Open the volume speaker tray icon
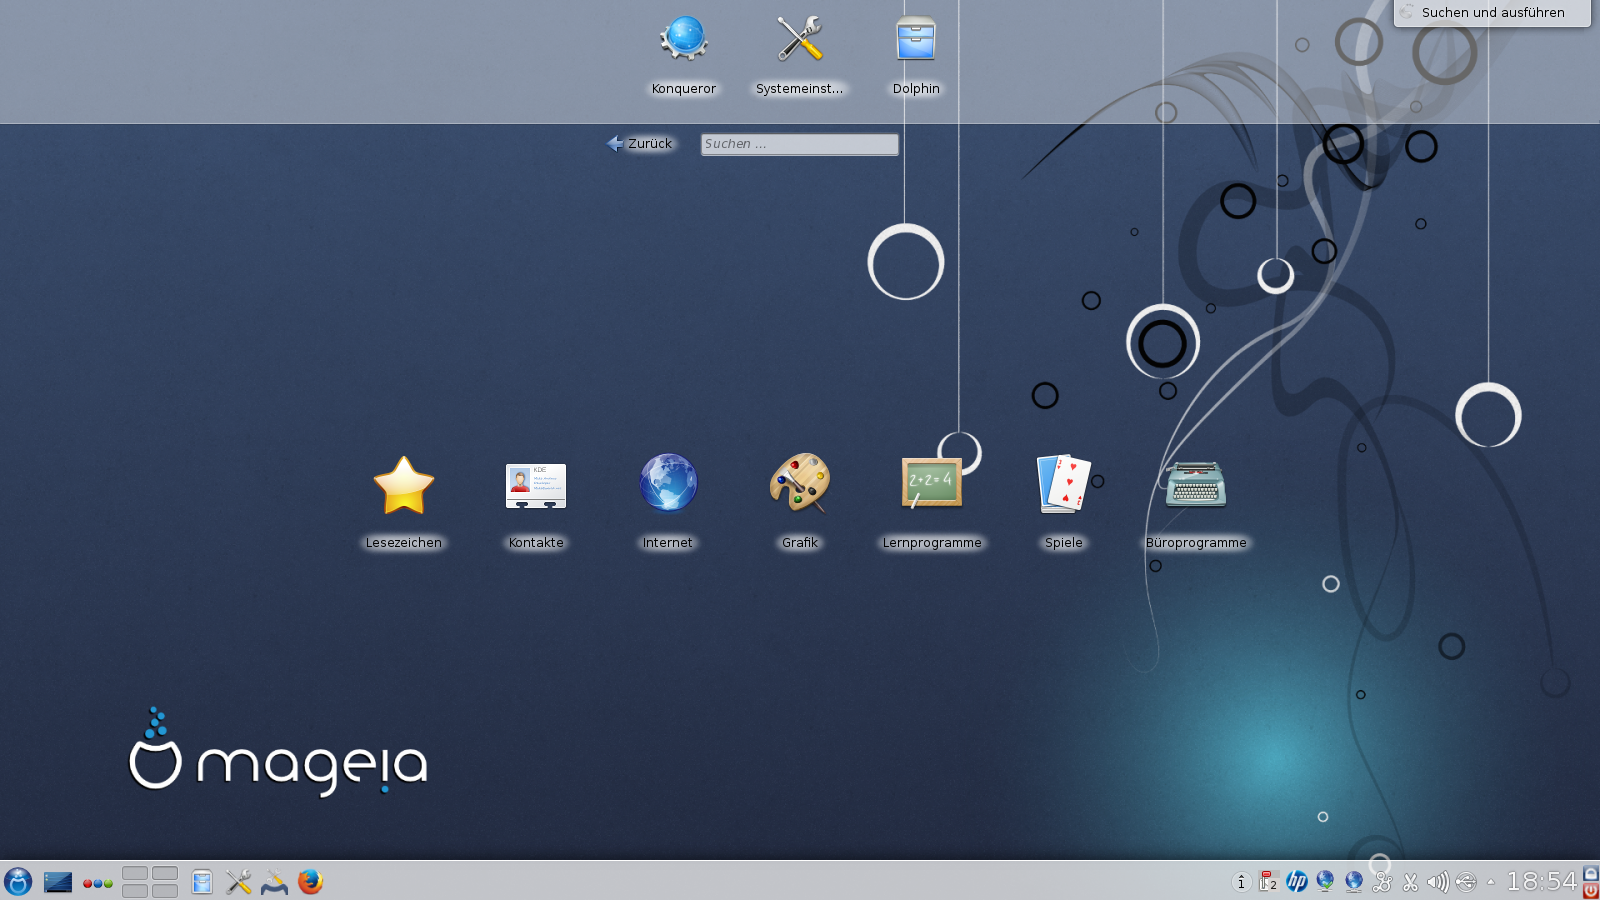 click(1438, 882)
